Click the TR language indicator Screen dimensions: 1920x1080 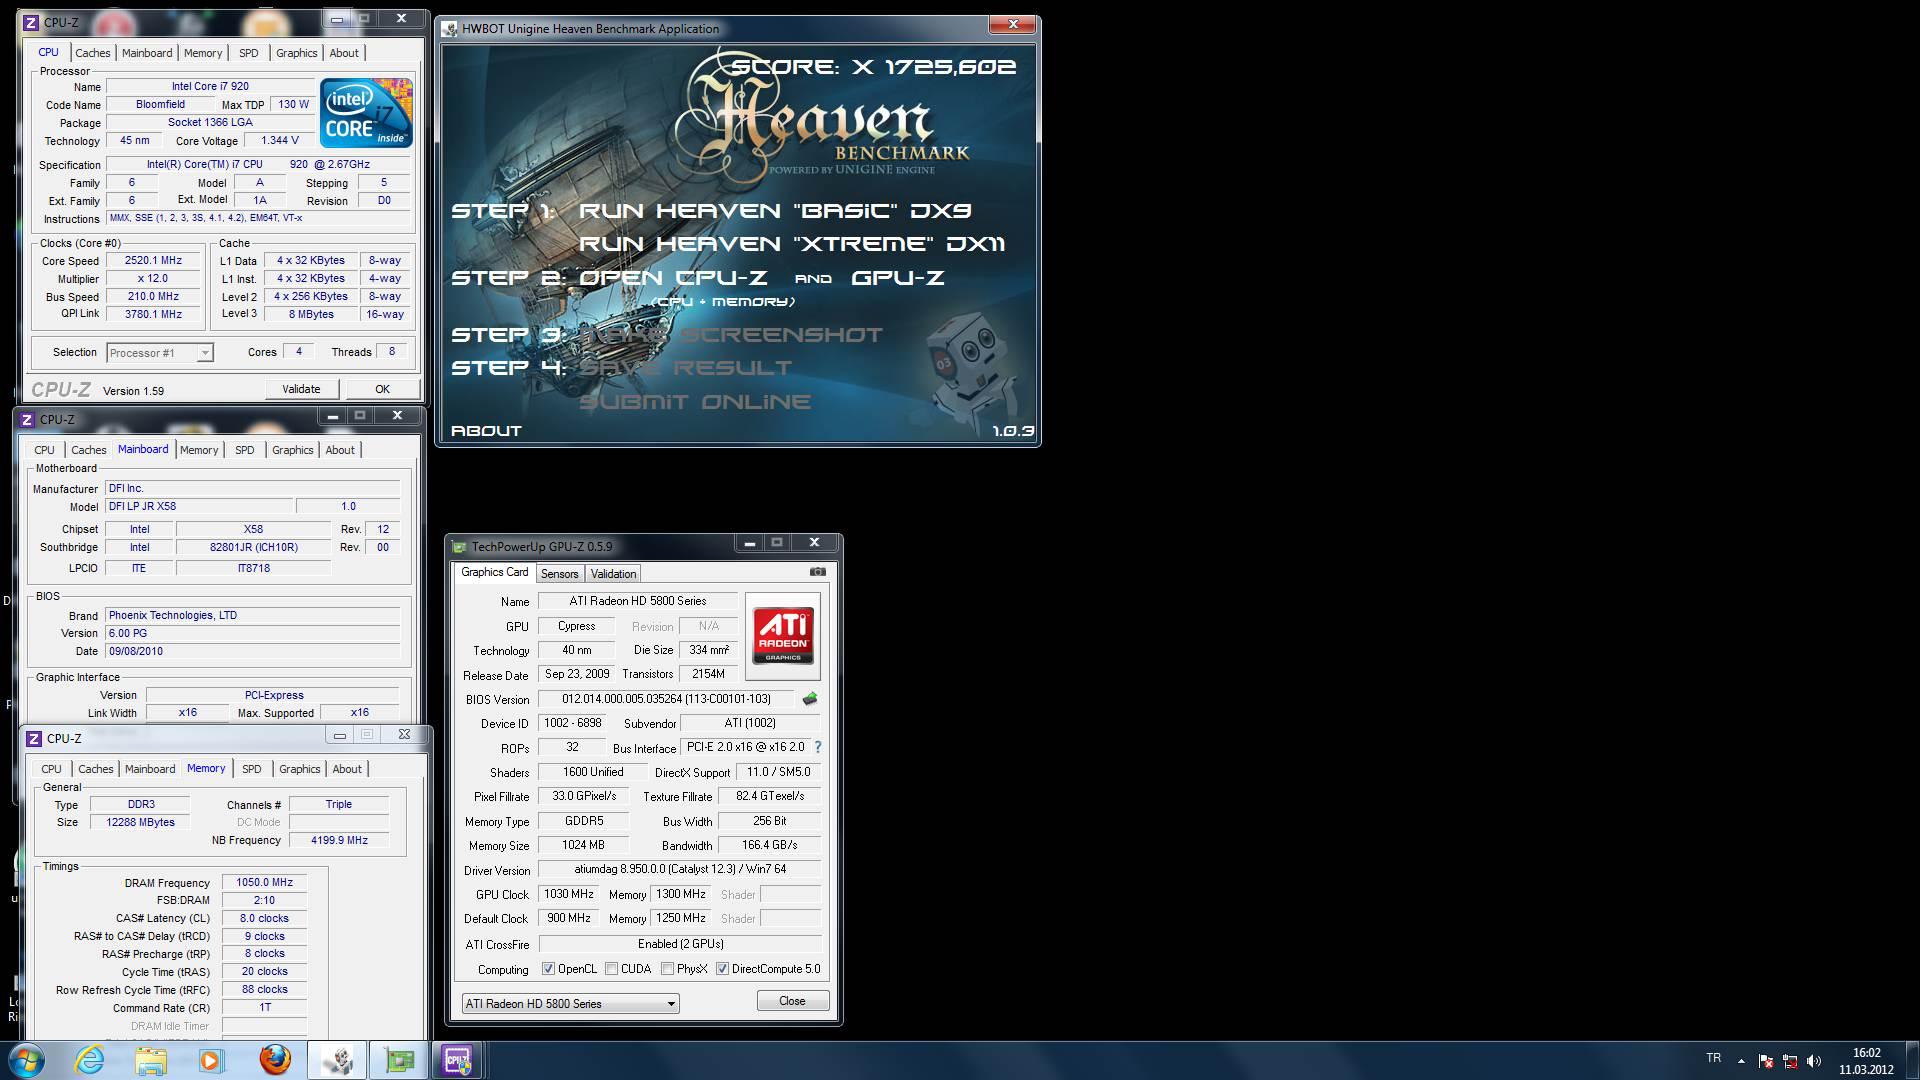pyautogui.click(x=1713, y=1058)
